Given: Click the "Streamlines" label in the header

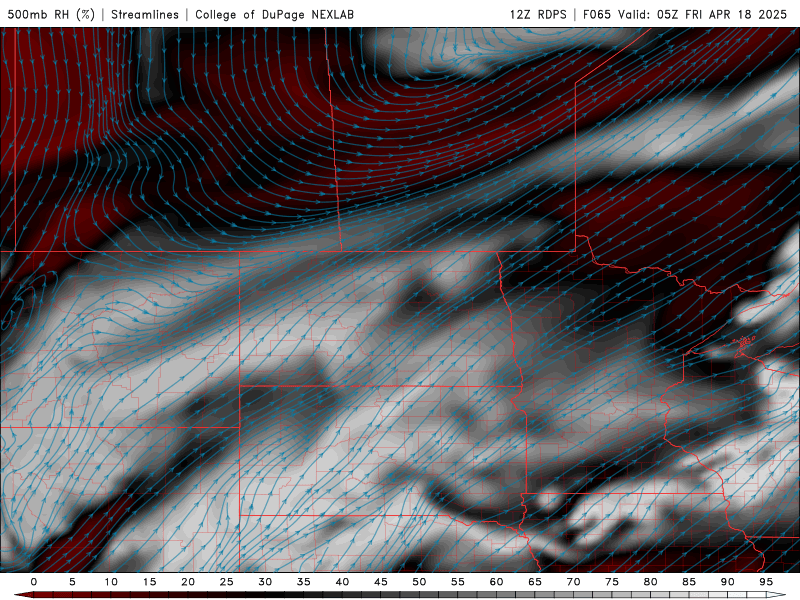Looking at the screenshot, I should [x=145, y=14].
